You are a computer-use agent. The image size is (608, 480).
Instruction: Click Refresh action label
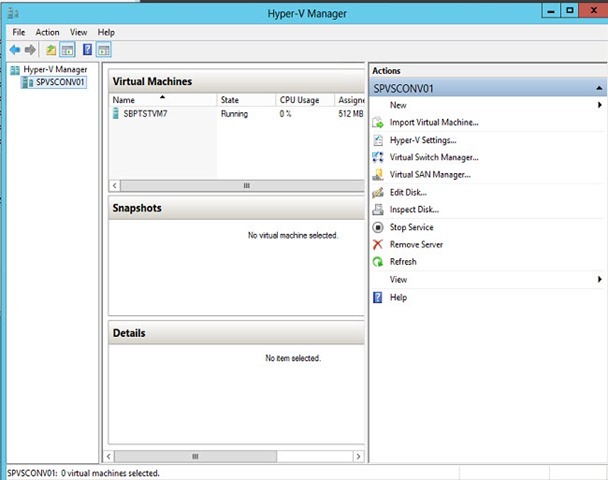point(403,262)
